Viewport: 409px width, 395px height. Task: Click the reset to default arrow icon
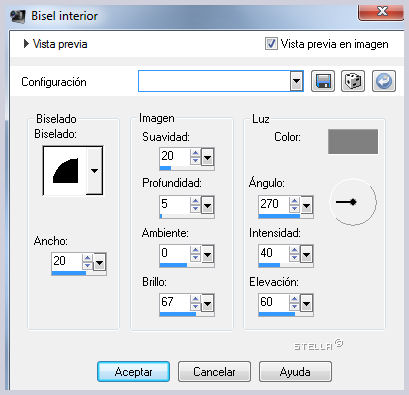[384, 81]
